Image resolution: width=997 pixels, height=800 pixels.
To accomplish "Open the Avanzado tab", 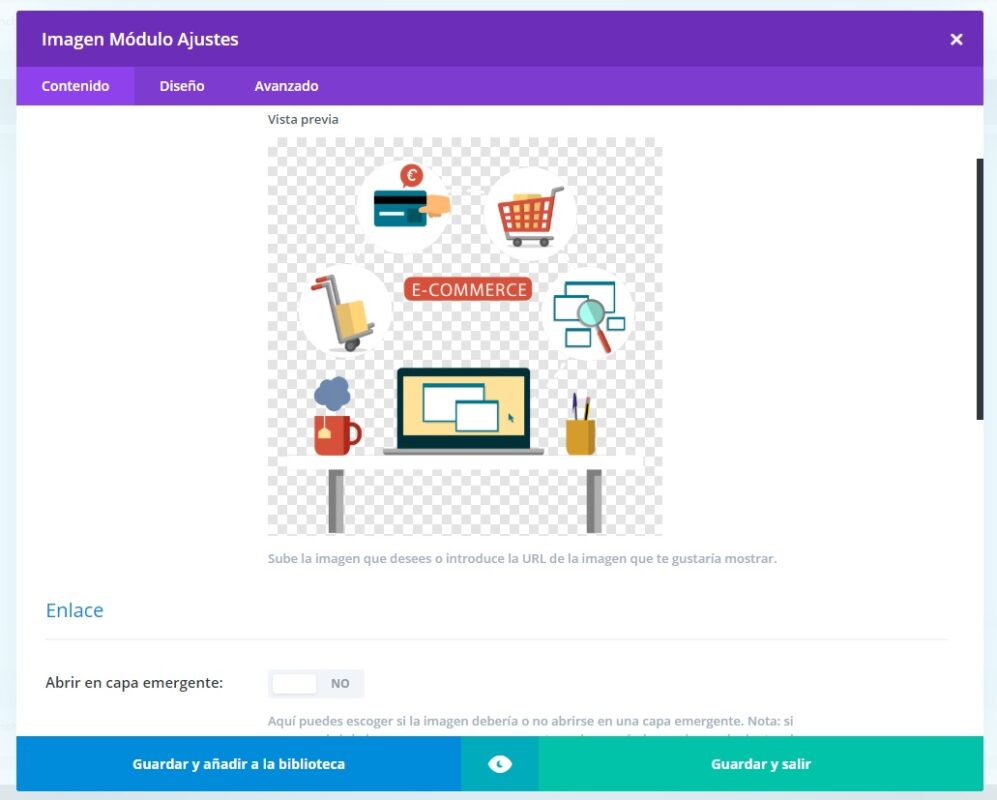I will click(x=286, y=86).
